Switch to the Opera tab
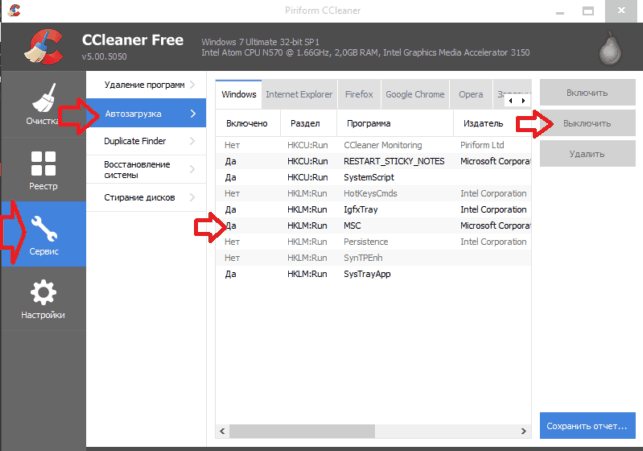 pos(471,94)
